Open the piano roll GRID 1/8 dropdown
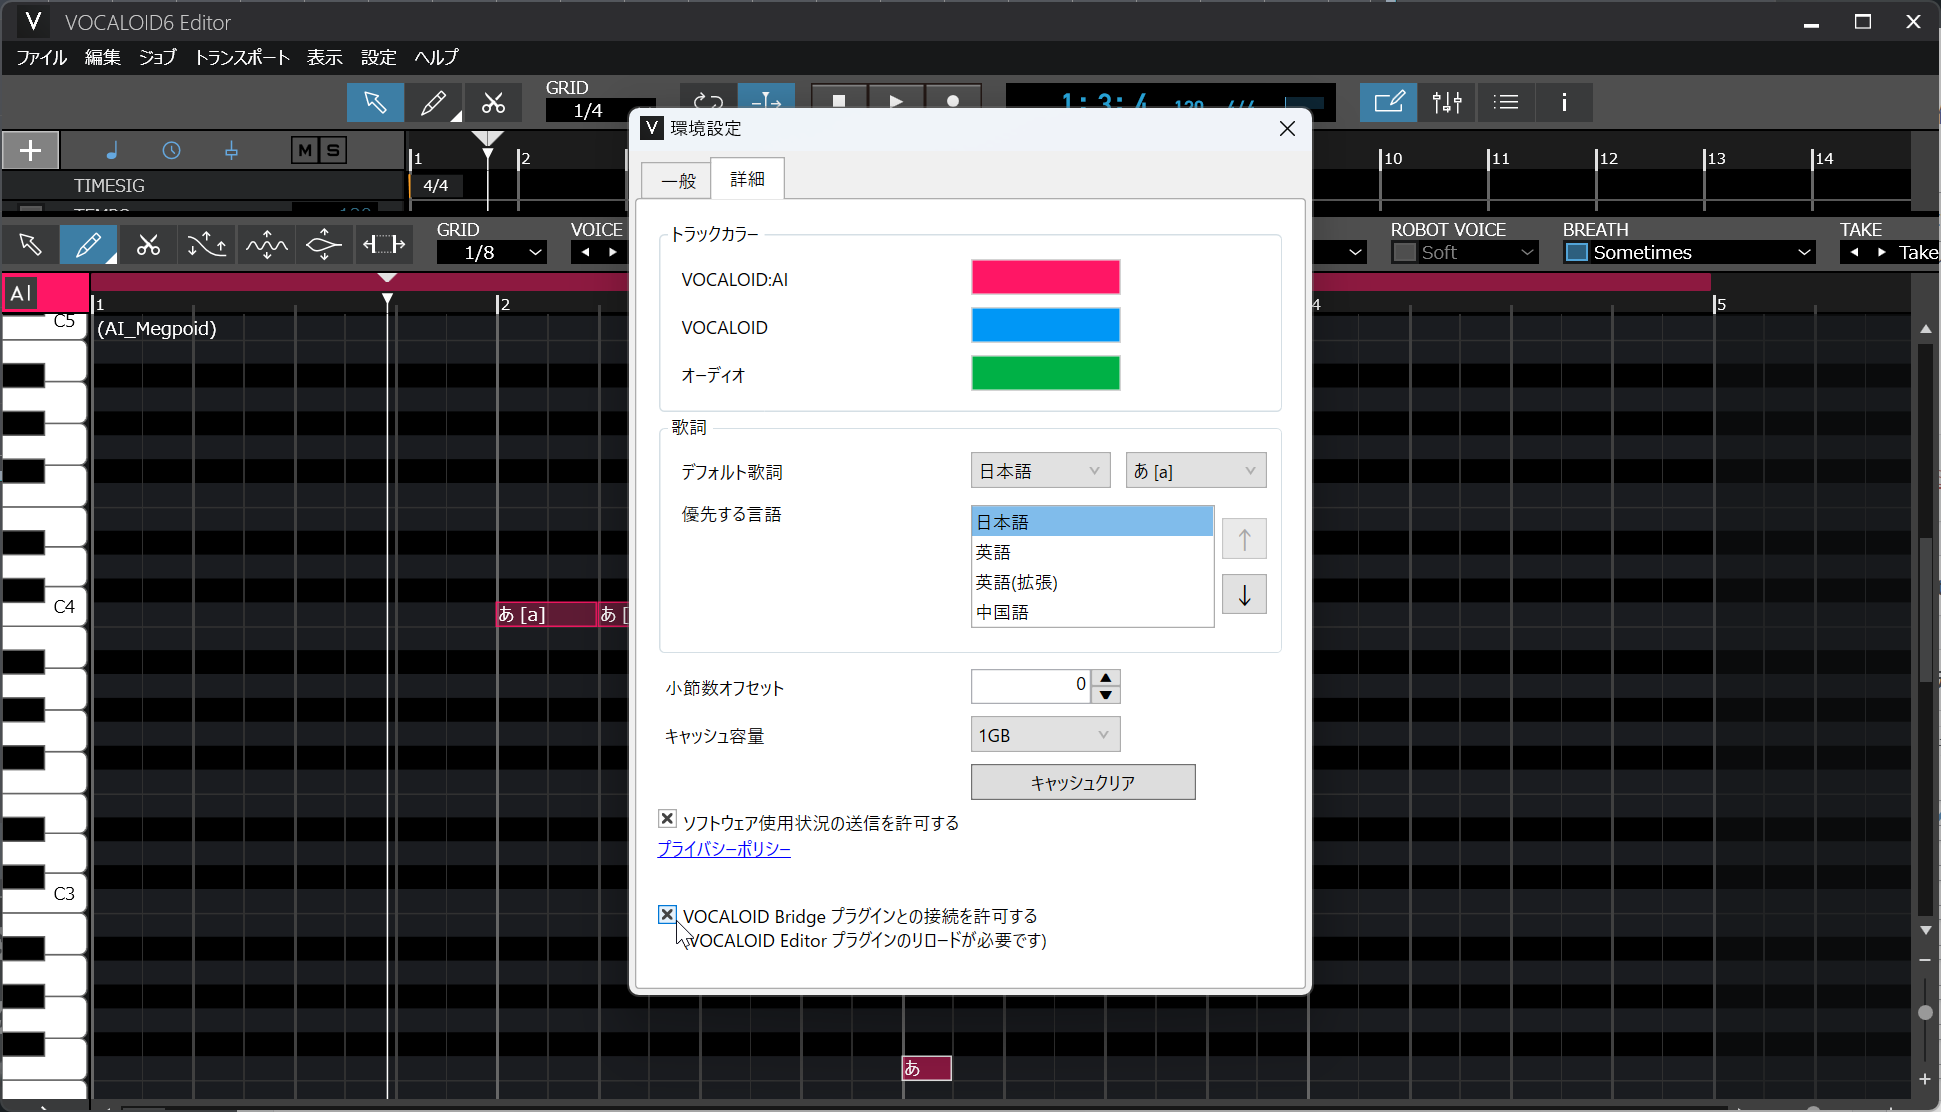Viewport: 1941px width, 1112px height. pos(491,253)
